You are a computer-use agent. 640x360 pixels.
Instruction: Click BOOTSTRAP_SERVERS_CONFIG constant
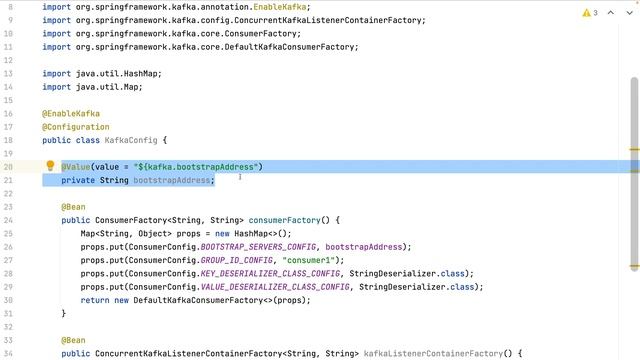[258, 247]
